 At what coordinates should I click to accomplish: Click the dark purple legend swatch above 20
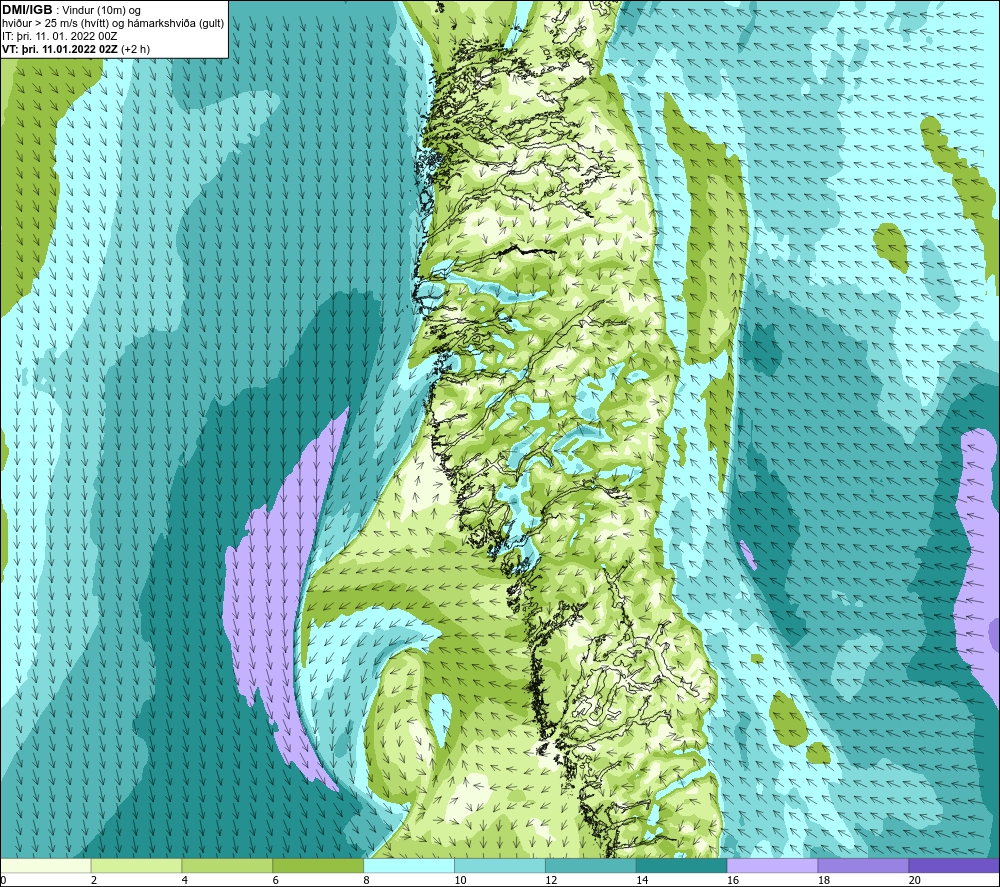click(954, 865)
